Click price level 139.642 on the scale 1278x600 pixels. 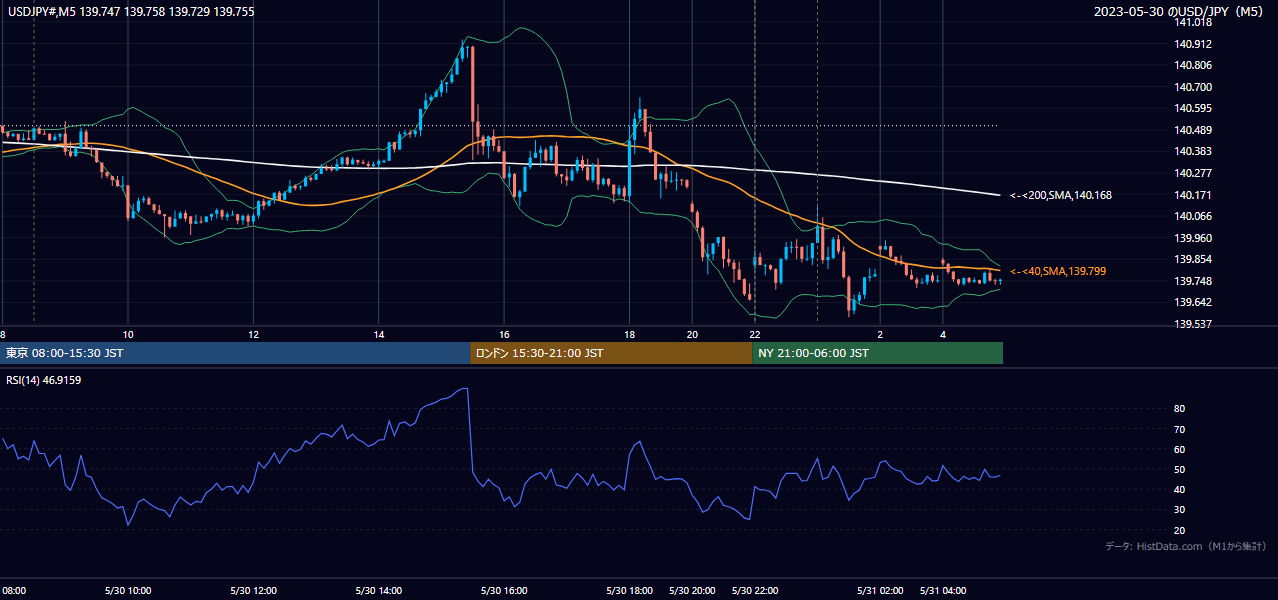(1193, 302)
